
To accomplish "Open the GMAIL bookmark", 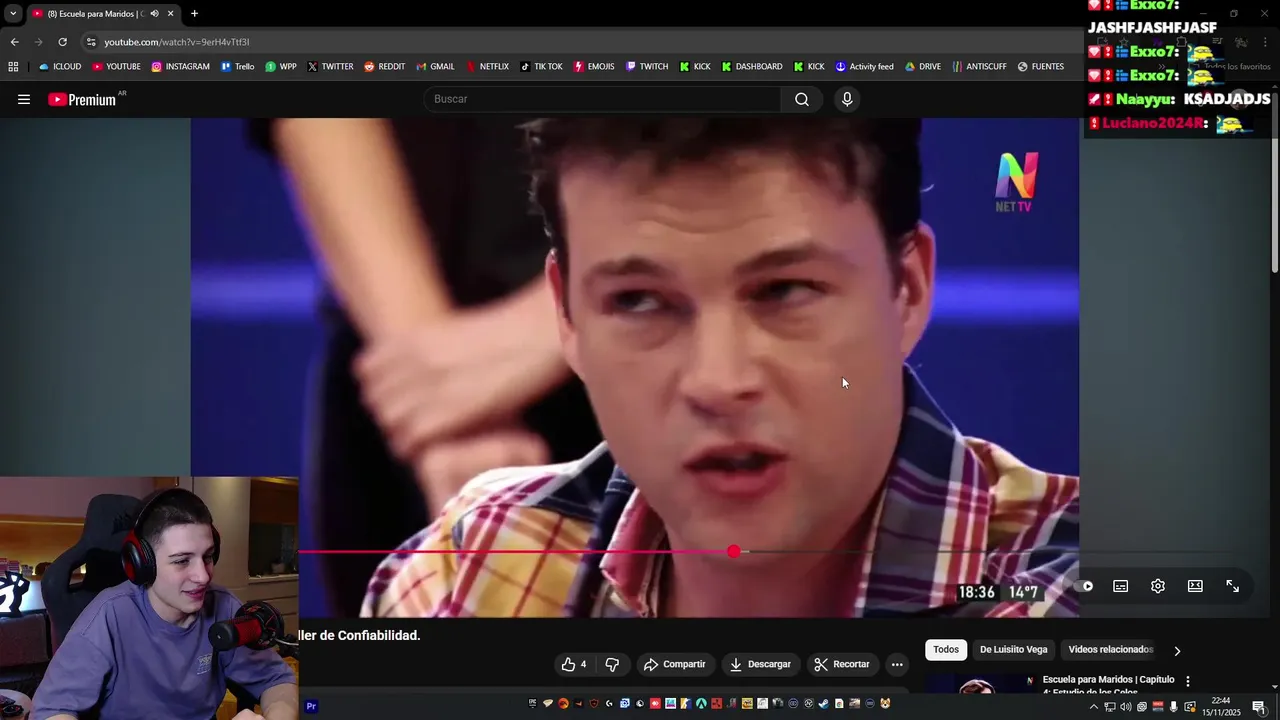I will click(x=435, y=67).
